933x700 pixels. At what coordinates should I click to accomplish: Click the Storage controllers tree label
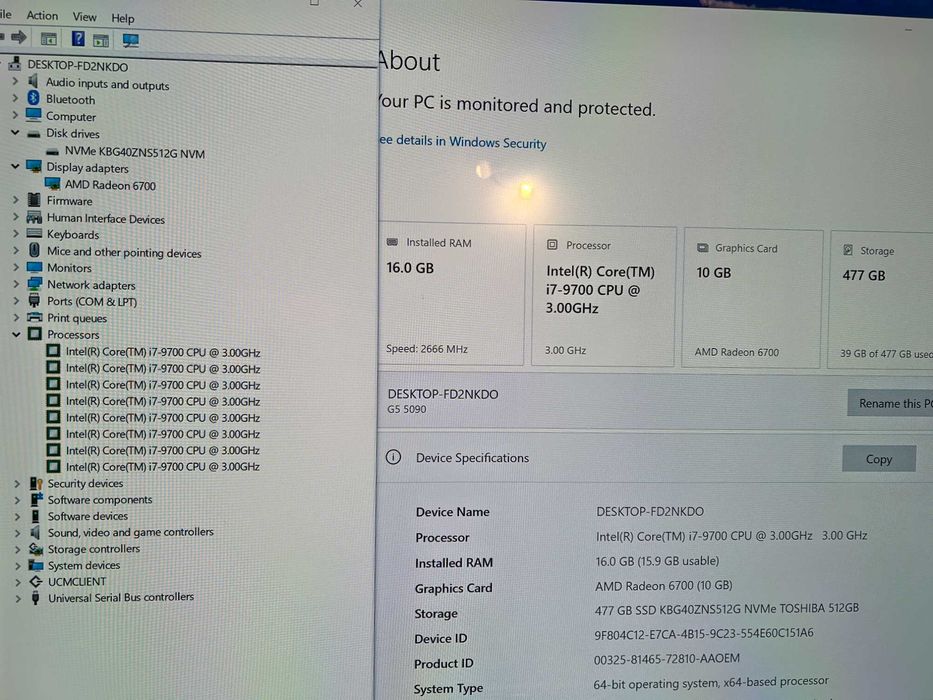94,549
